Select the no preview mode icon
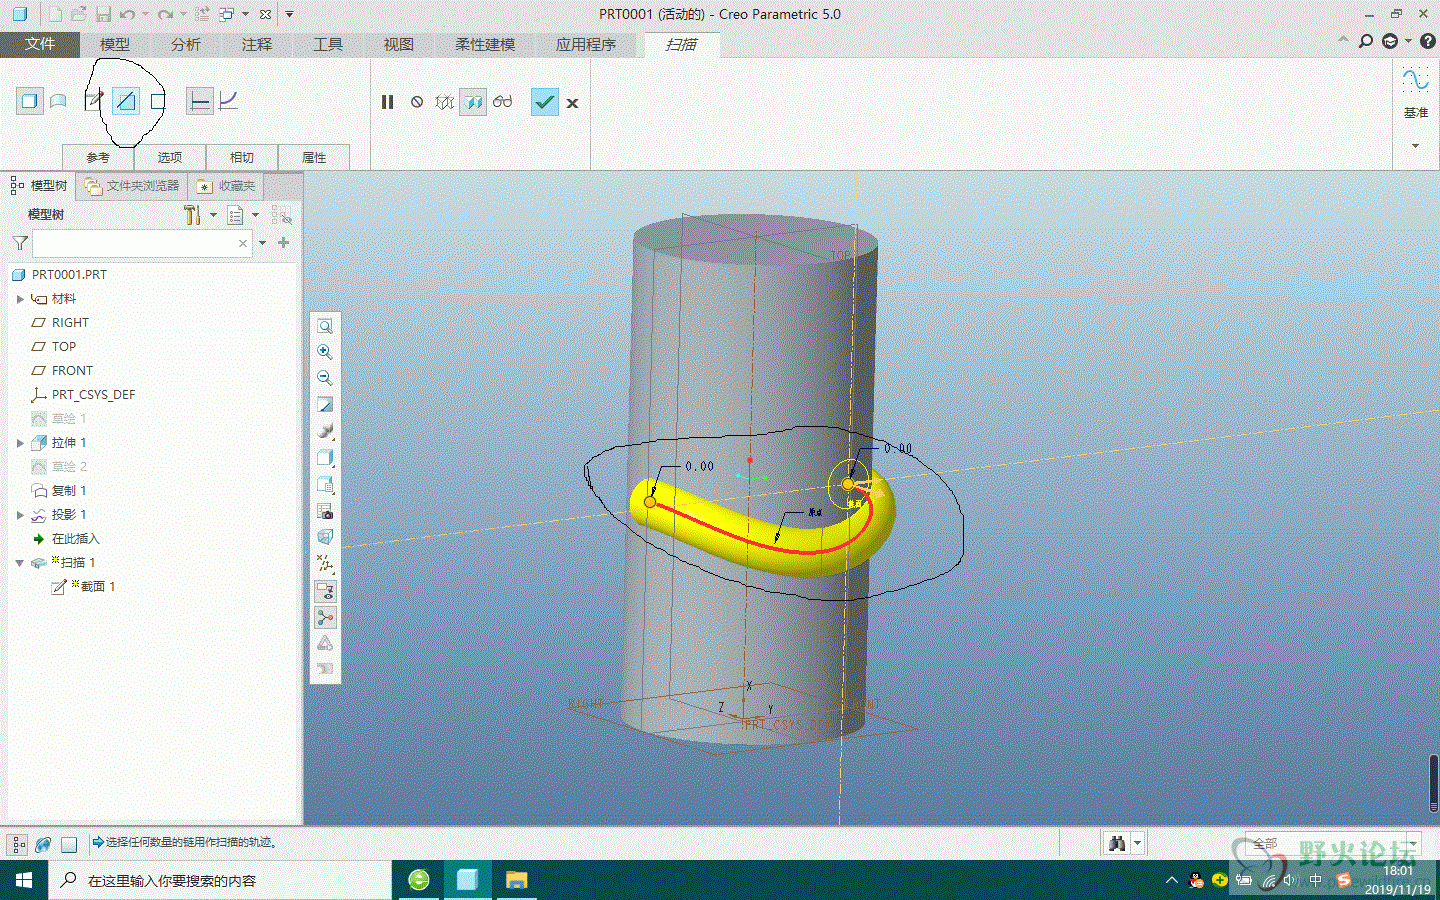 coord(417,102)
